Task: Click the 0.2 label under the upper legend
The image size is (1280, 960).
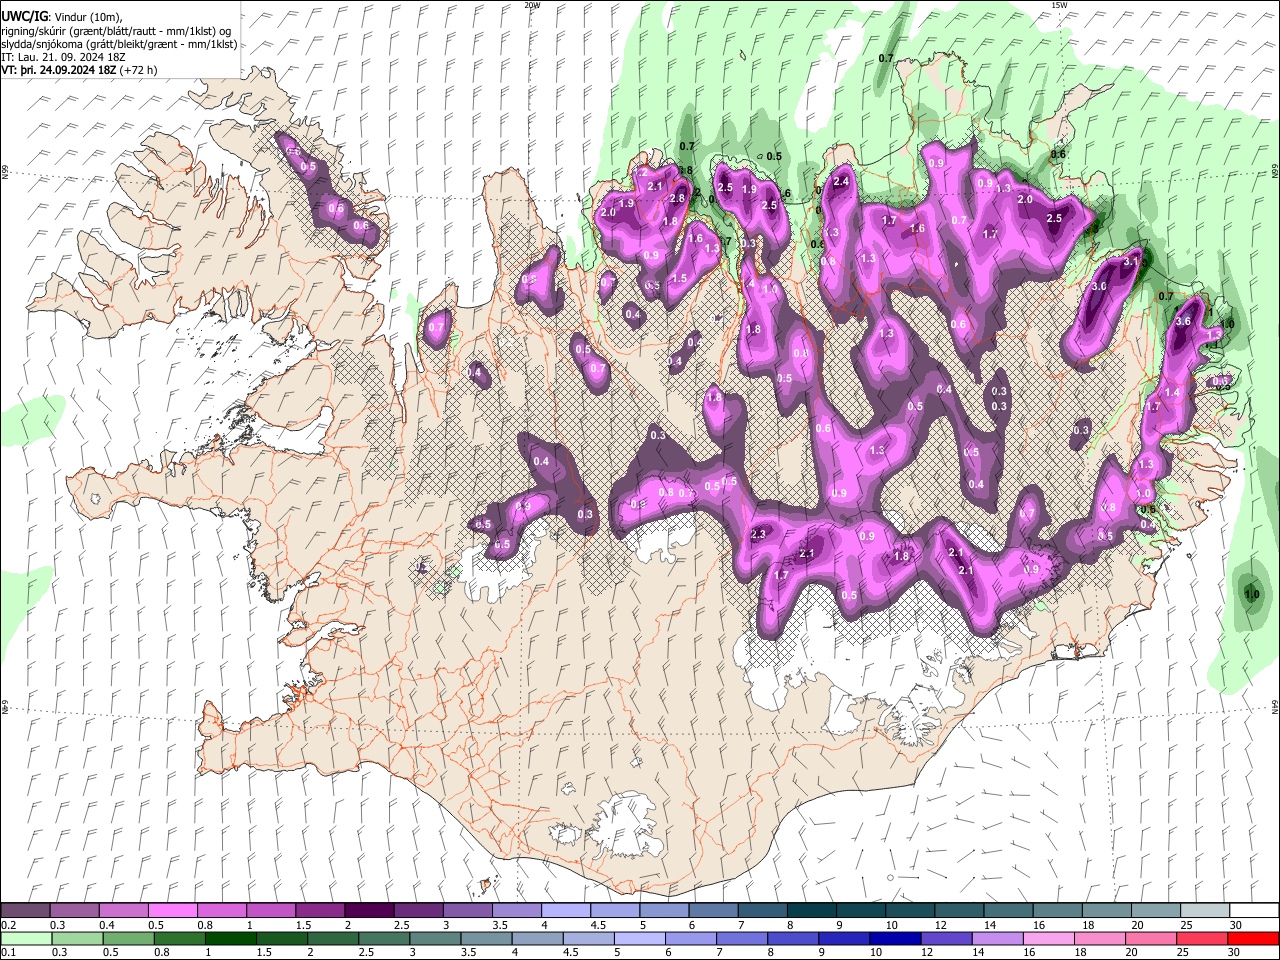Action: click(8, 925)
